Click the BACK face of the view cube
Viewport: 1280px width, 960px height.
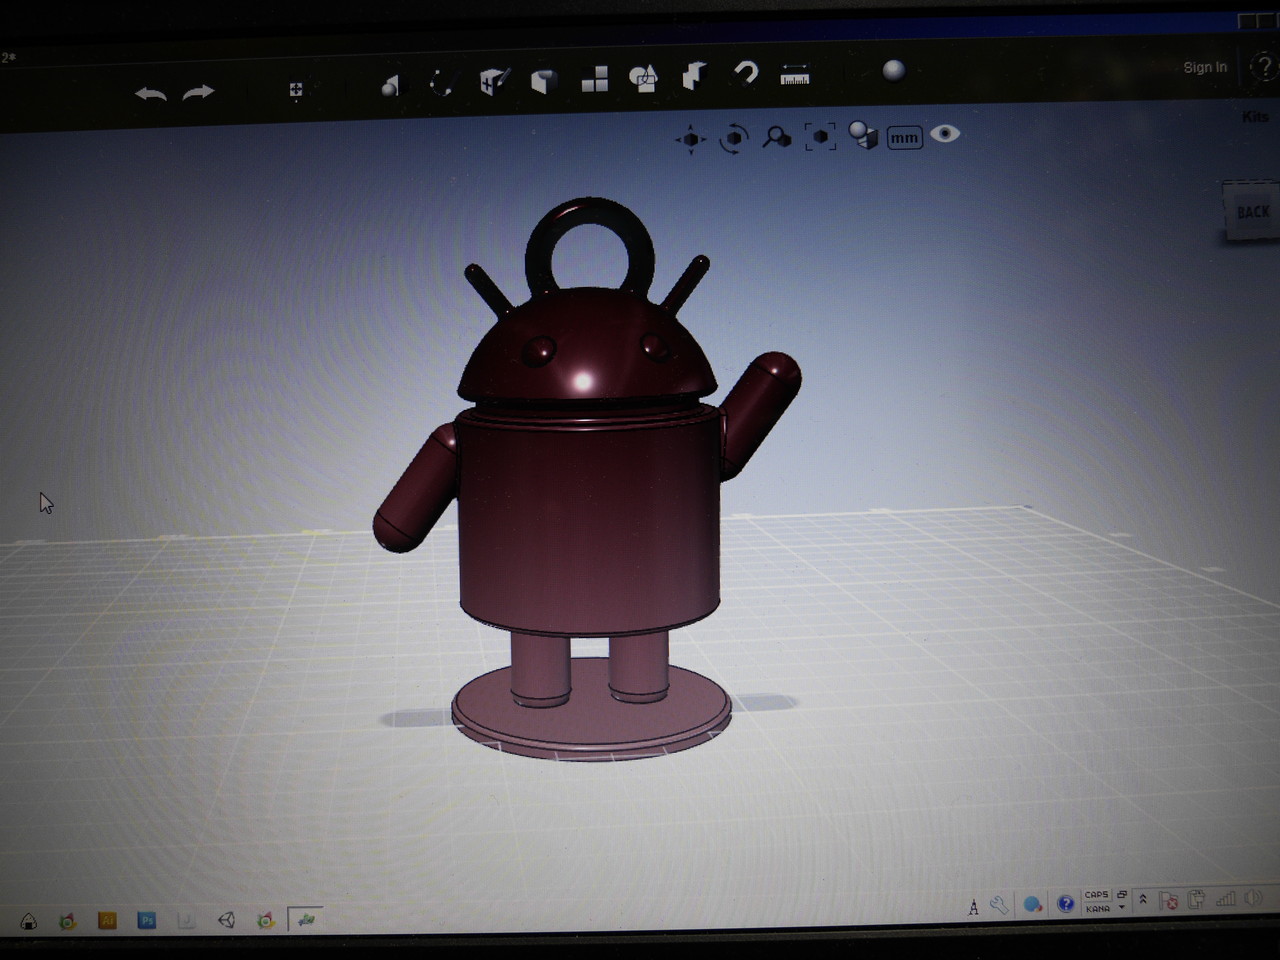tap(1252, 211)
